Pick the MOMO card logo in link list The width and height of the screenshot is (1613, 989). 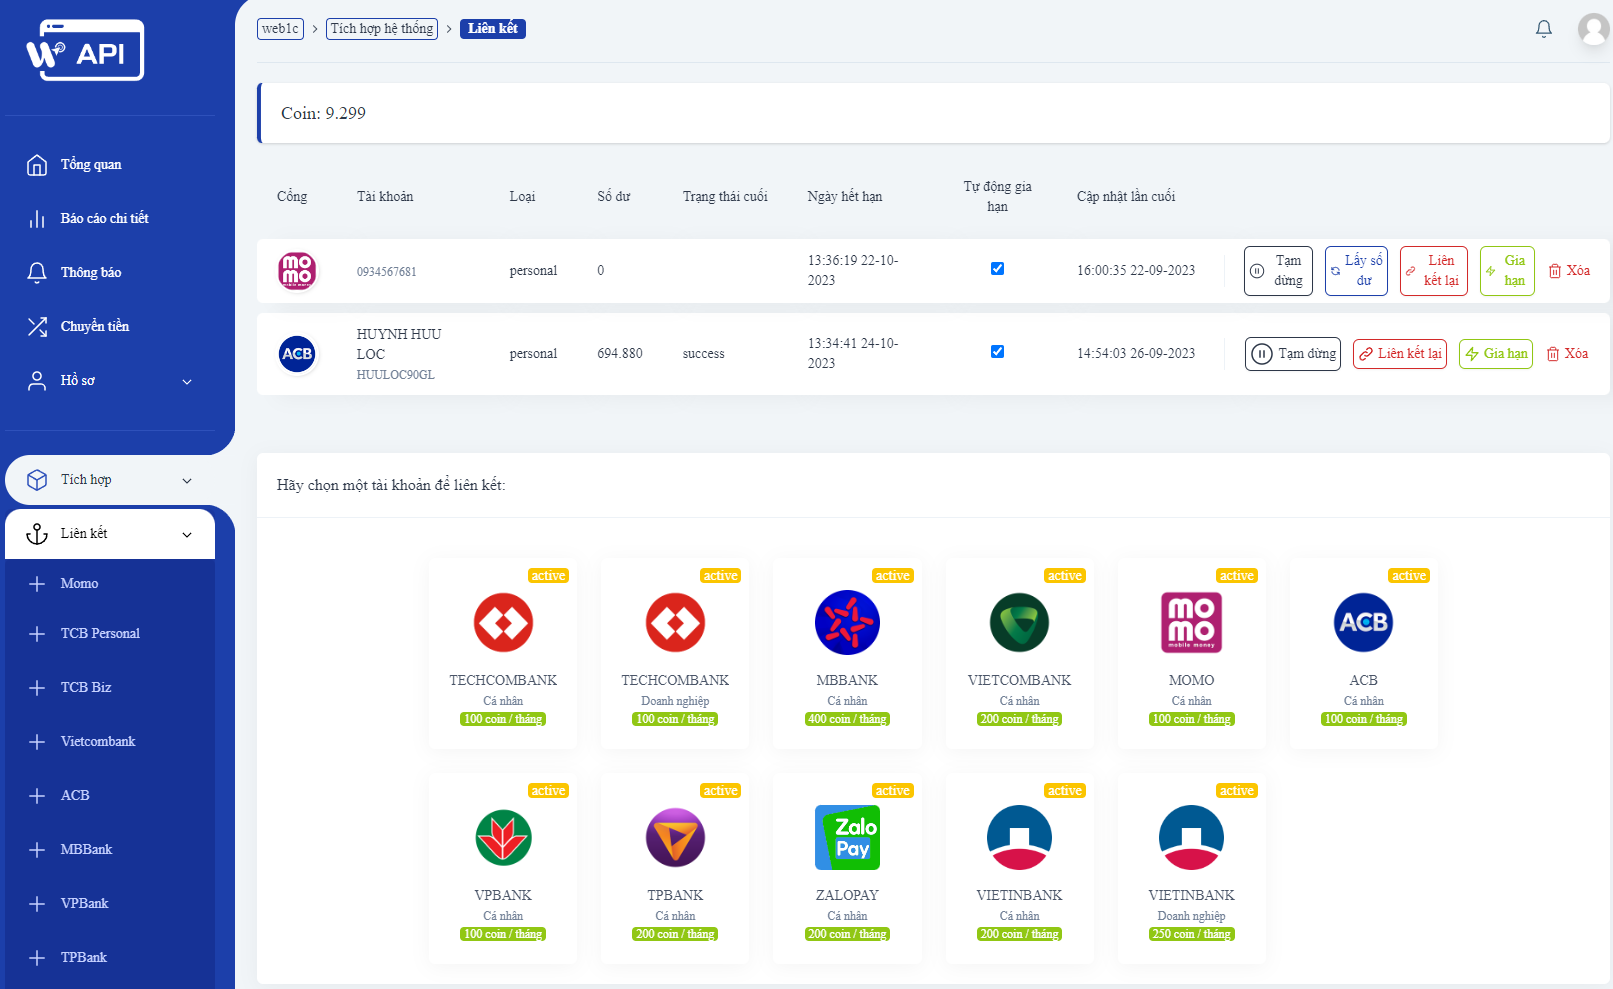1191,622
